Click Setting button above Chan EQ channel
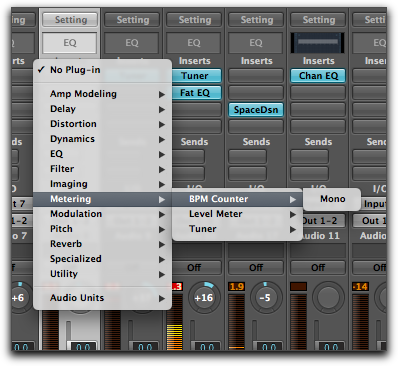 (x=318, y=20)
